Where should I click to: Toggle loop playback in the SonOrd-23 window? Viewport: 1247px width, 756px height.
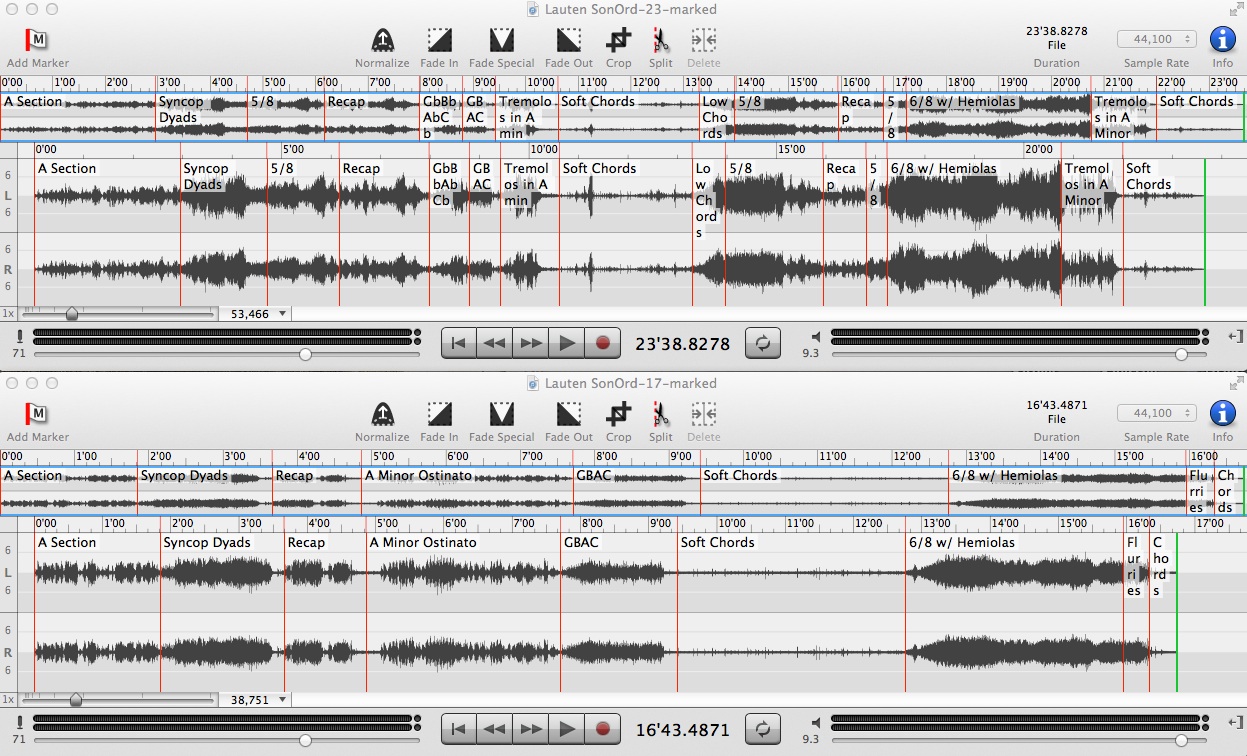pos(763,343)
